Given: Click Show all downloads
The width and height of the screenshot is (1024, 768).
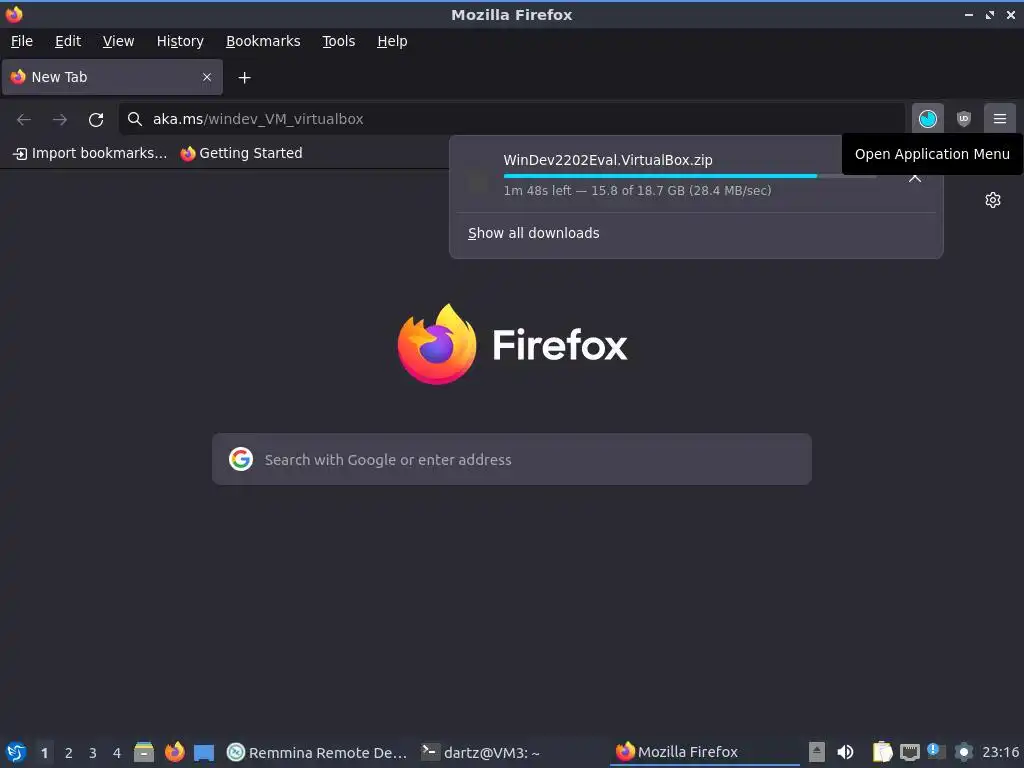Looking at the screenshot, I should pos(534,233).
